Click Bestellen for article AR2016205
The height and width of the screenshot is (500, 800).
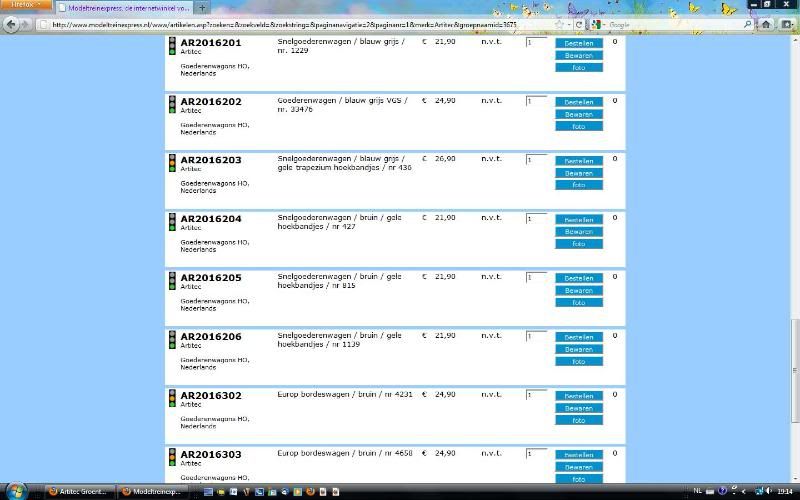pos(579,278)
